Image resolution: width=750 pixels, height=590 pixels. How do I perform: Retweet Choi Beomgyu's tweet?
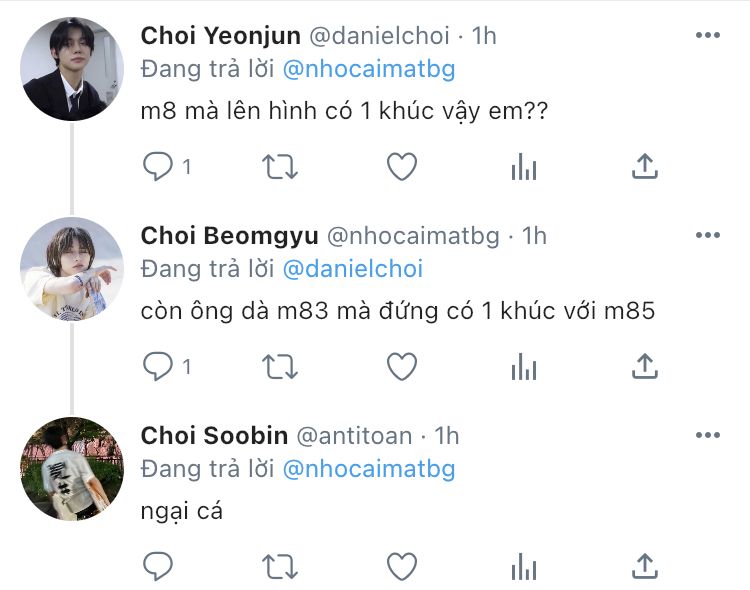pos(280,367)
